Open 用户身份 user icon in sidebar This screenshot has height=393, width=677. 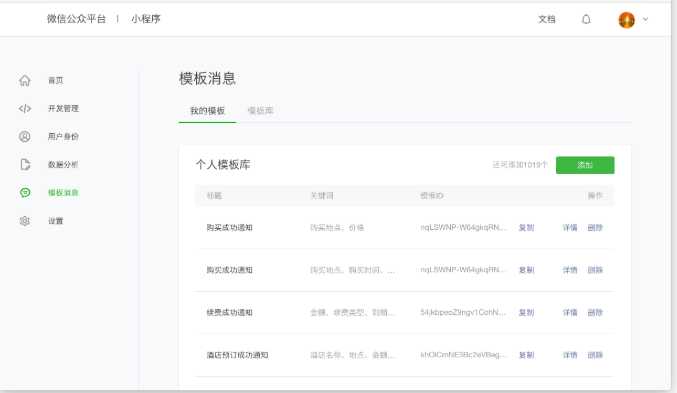[25, 136]
